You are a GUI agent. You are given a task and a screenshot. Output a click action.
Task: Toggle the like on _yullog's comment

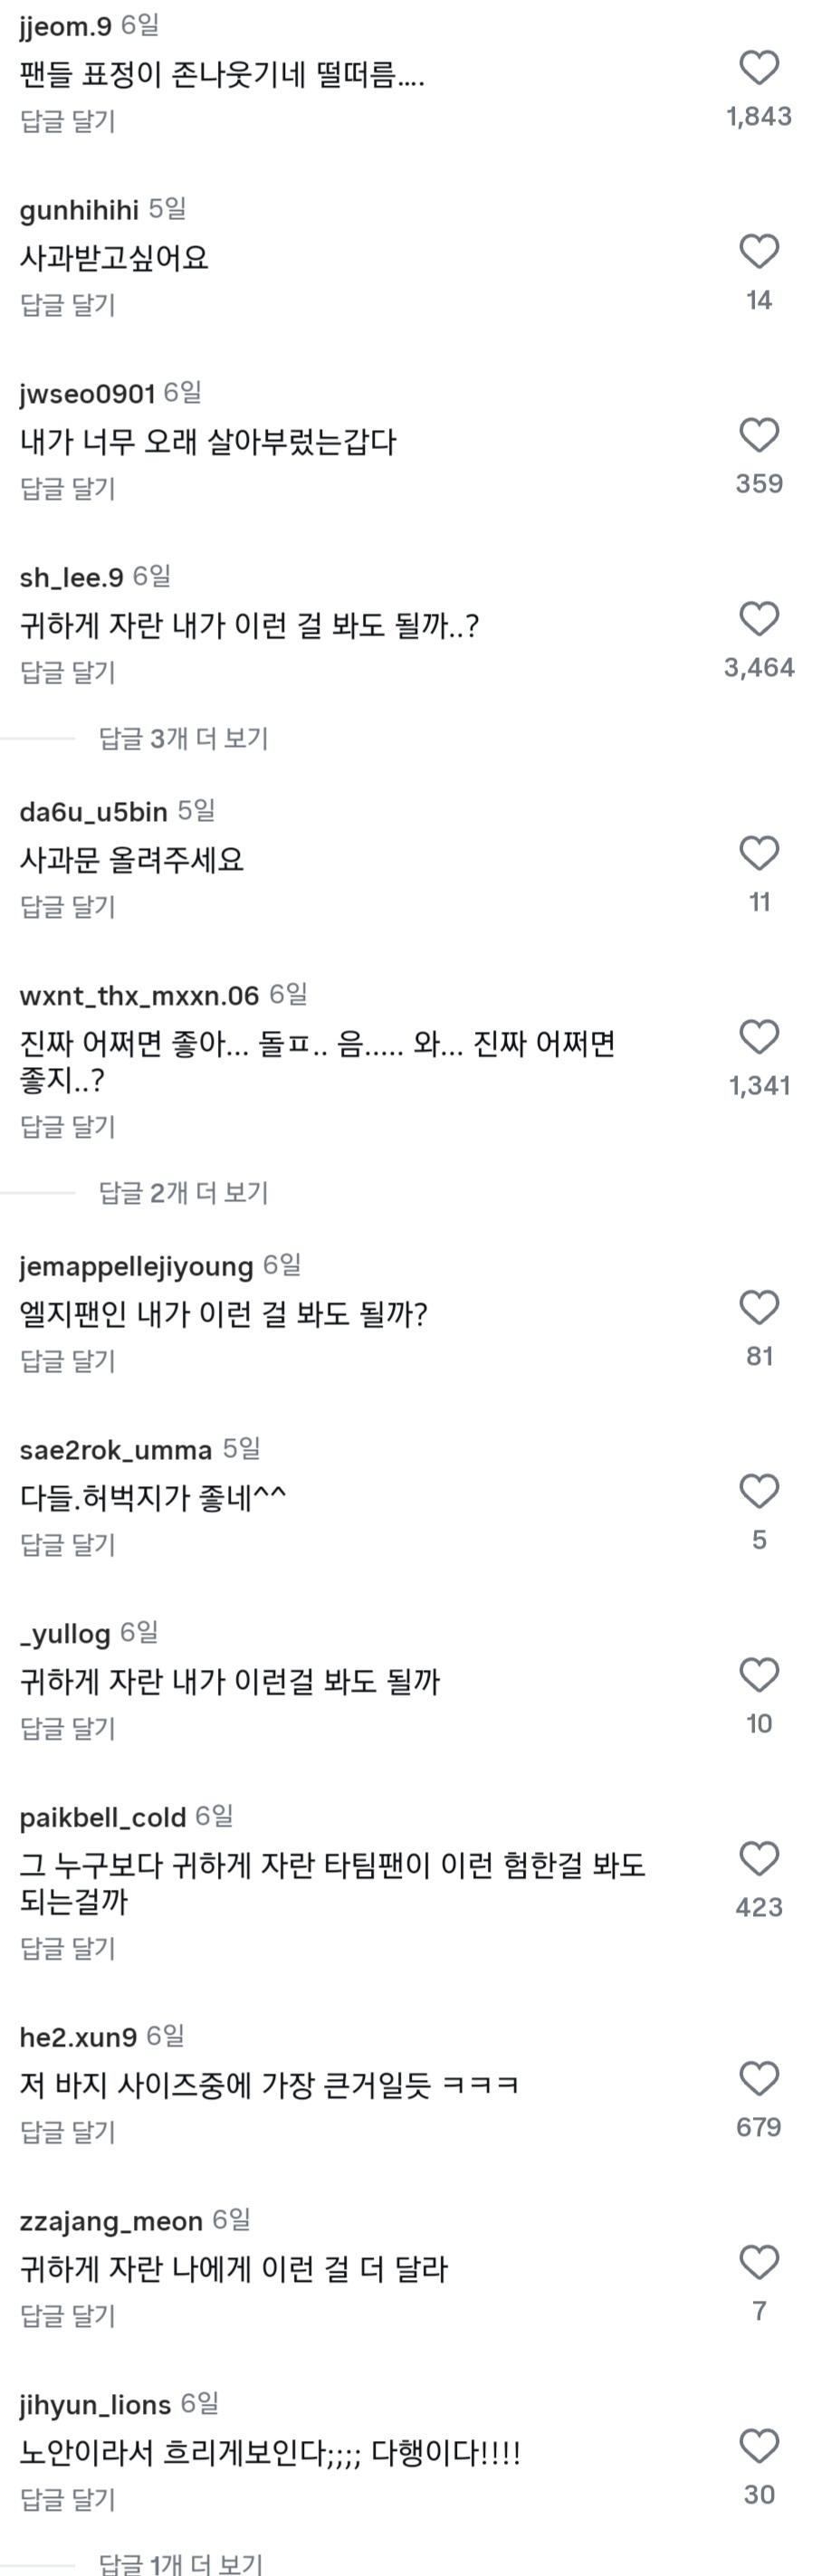tap(760, 1675)
